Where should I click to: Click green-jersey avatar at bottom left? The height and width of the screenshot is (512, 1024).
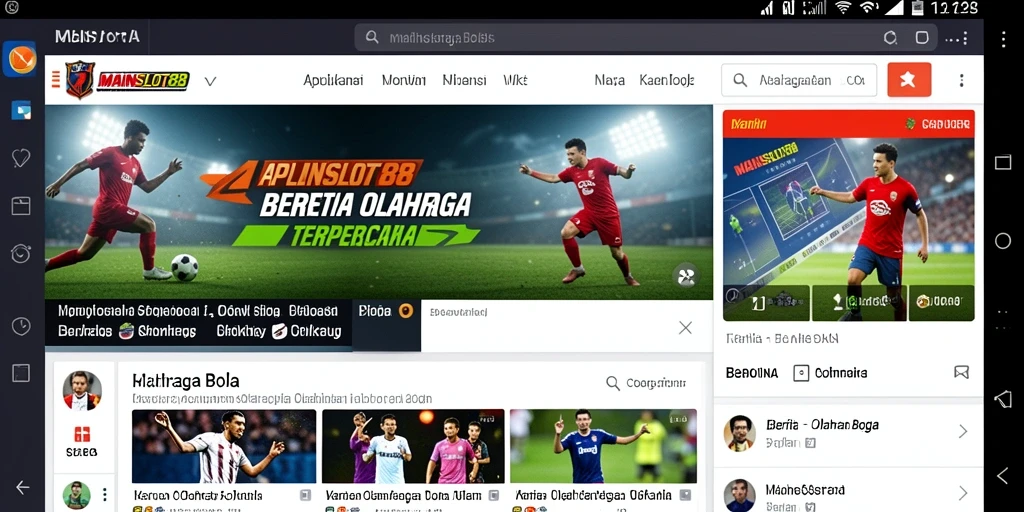(x=76, y=495)
